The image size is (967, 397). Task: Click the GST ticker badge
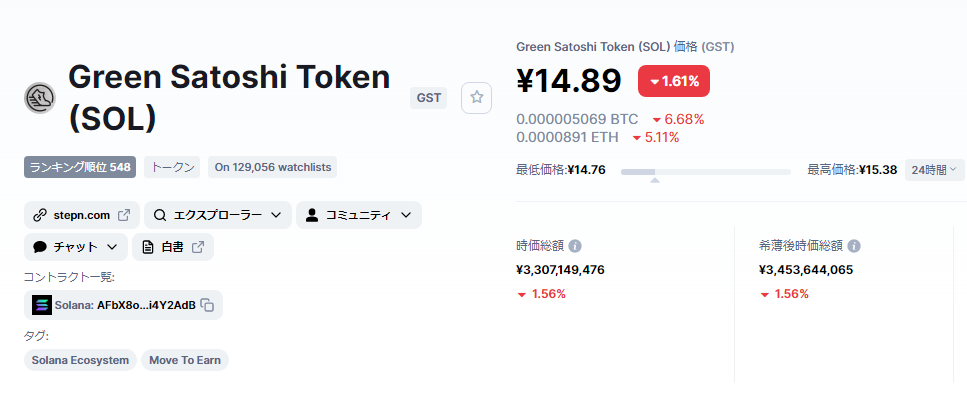coord(429,98)
